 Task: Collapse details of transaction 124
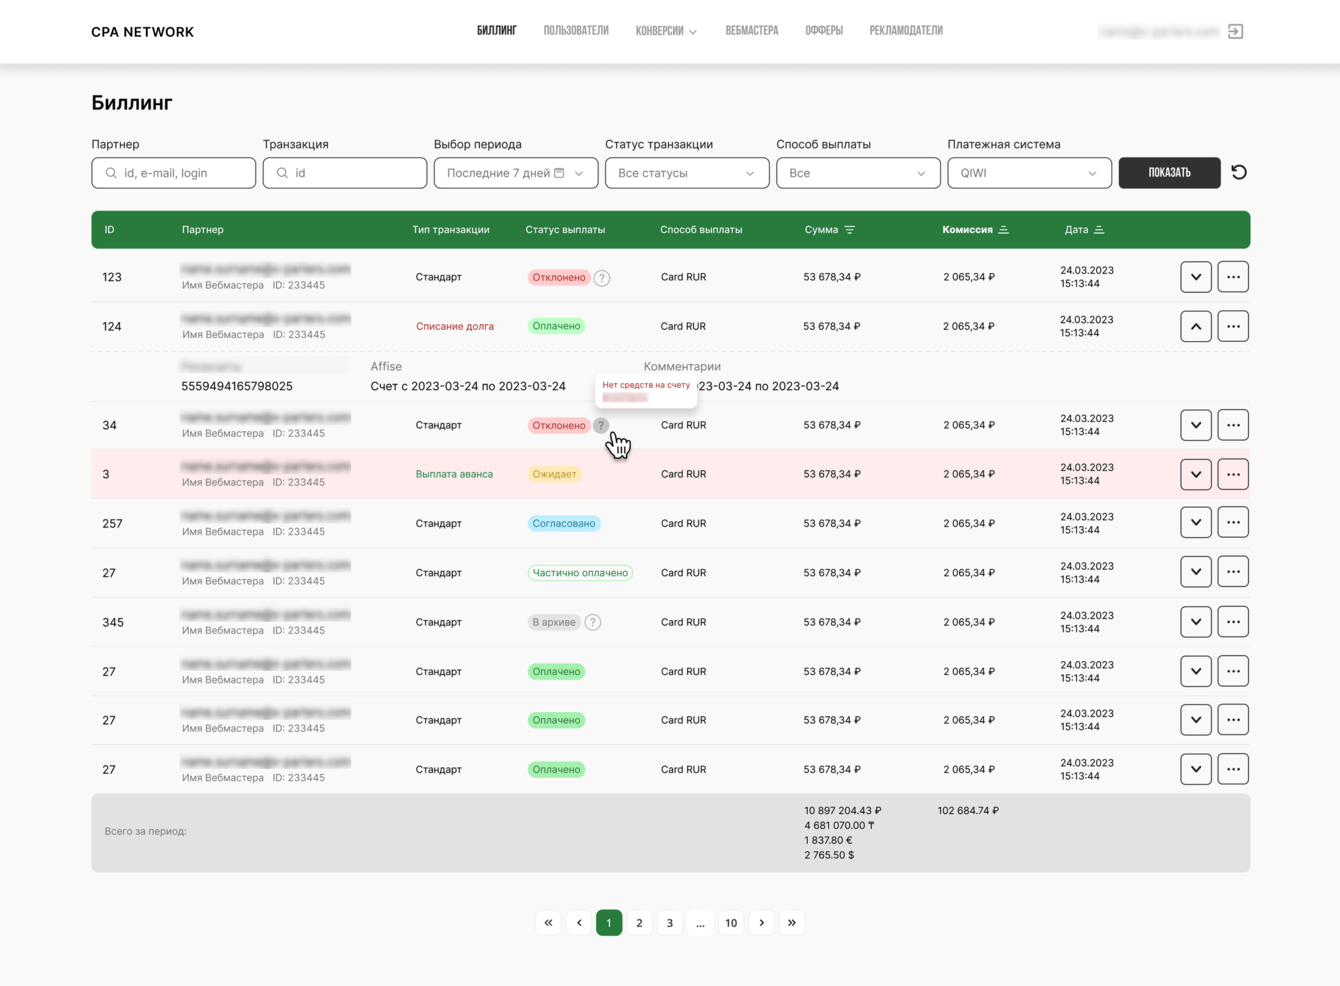tap(1196, 325)
